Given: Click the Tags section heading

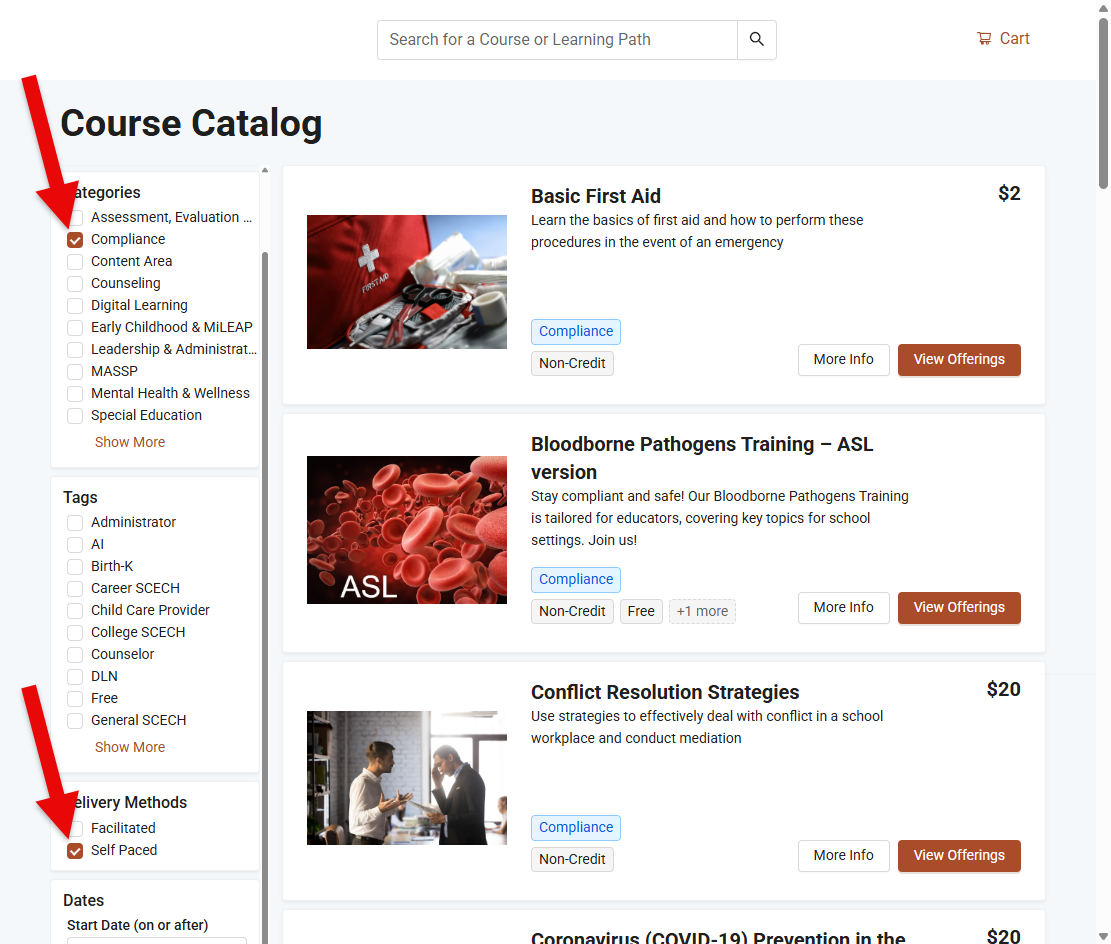Looking at the screenshot, I should [x=80, y=498].
